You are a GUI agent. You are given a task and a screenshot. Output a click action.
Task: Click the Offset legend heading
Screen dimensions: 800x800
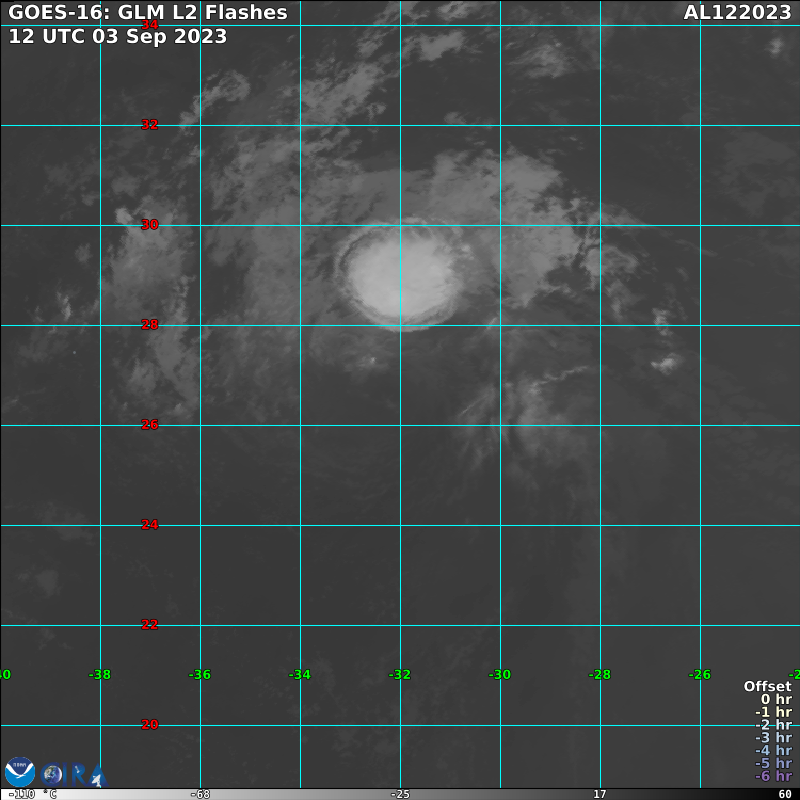[767, 686]
